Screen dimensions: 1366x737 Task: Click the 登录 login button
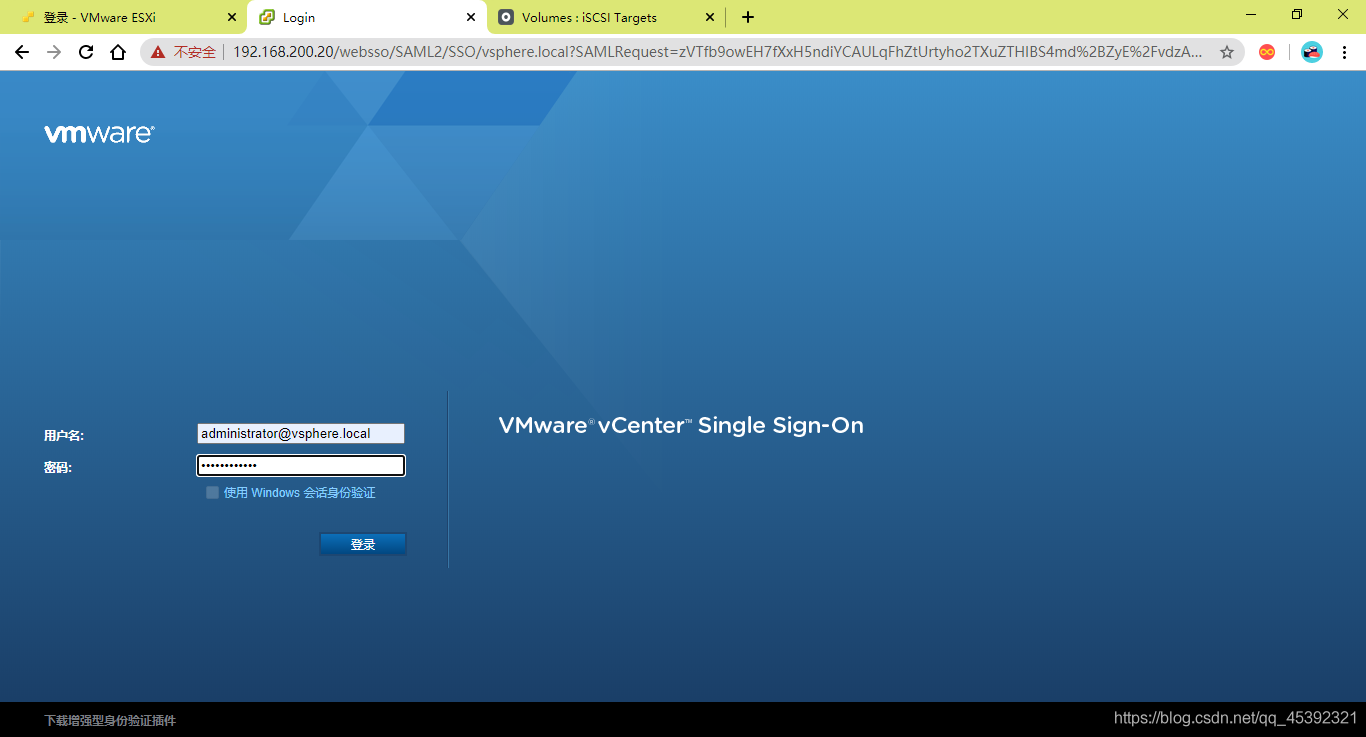click(x=363, y=544)
